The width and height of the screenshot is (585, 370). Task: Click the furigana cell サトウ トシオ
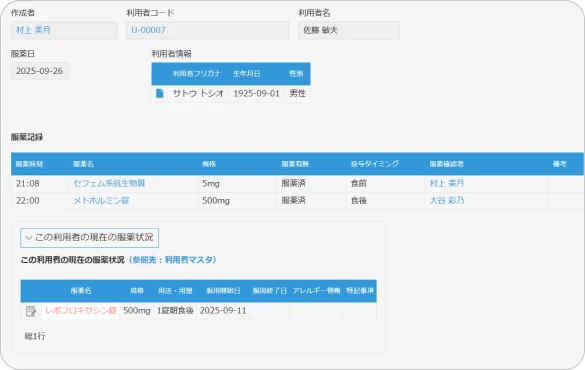[198, 94]
